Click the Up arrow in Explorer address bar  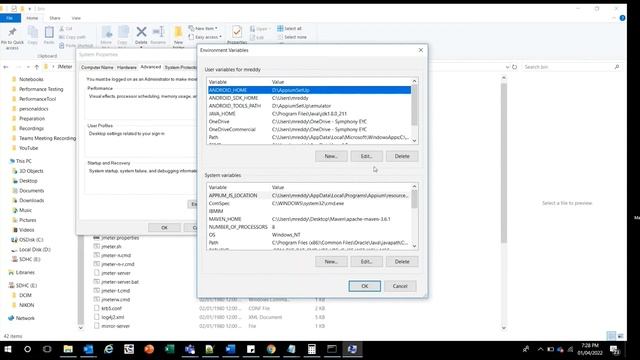(x=37, y=67)
